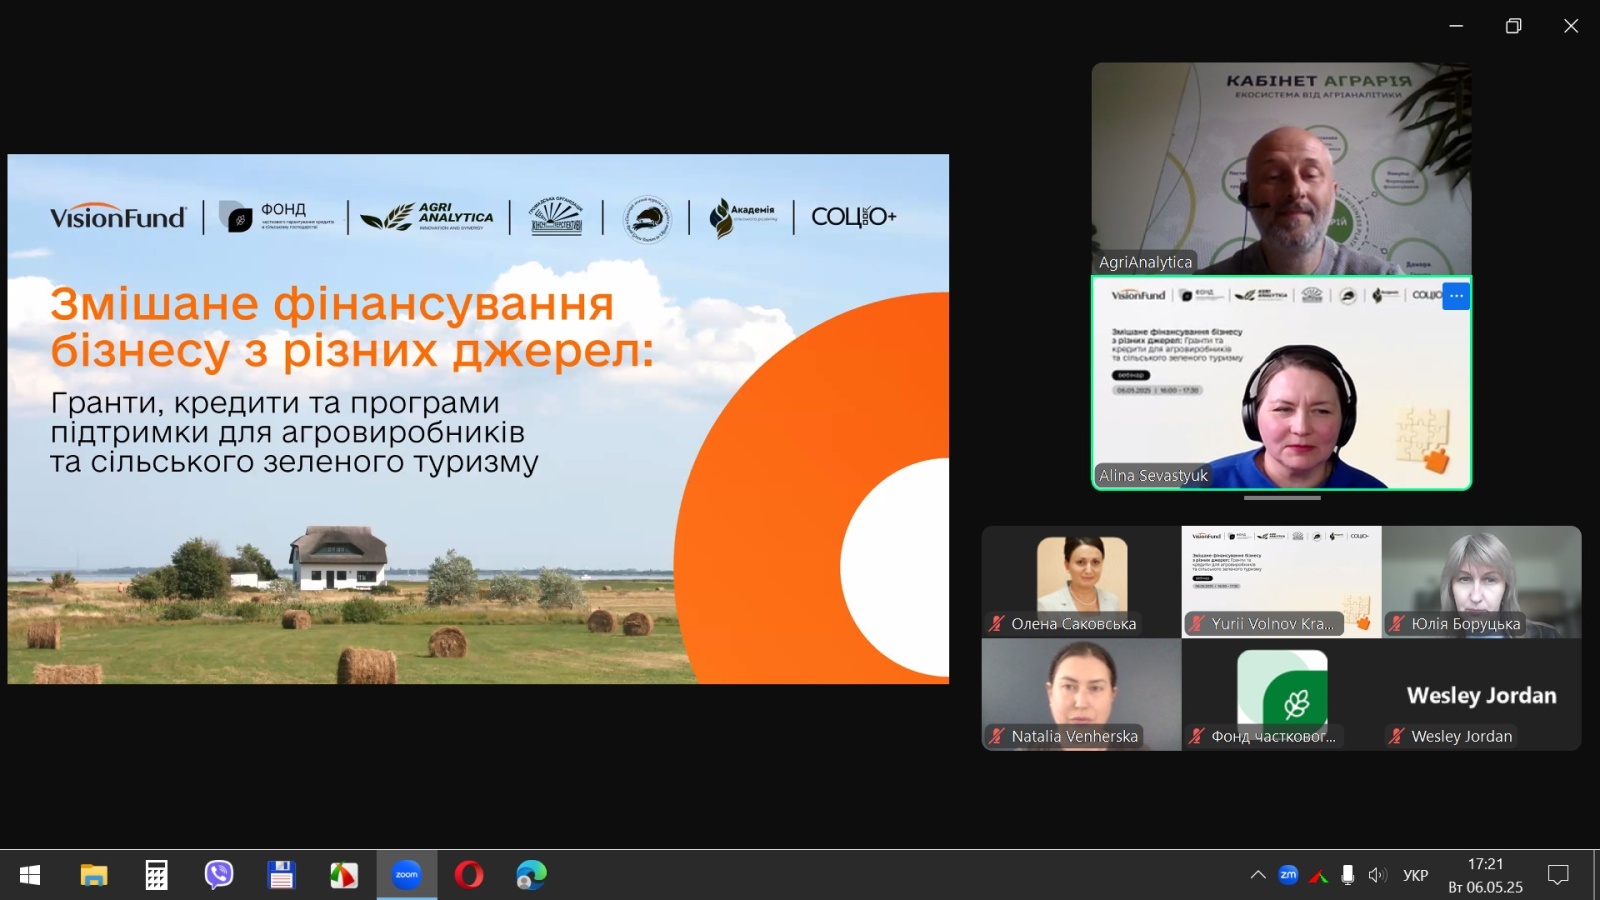Screen dimensions: 1600x900
Task: Click the AgriAnalytica name label
Action: 1146,262
